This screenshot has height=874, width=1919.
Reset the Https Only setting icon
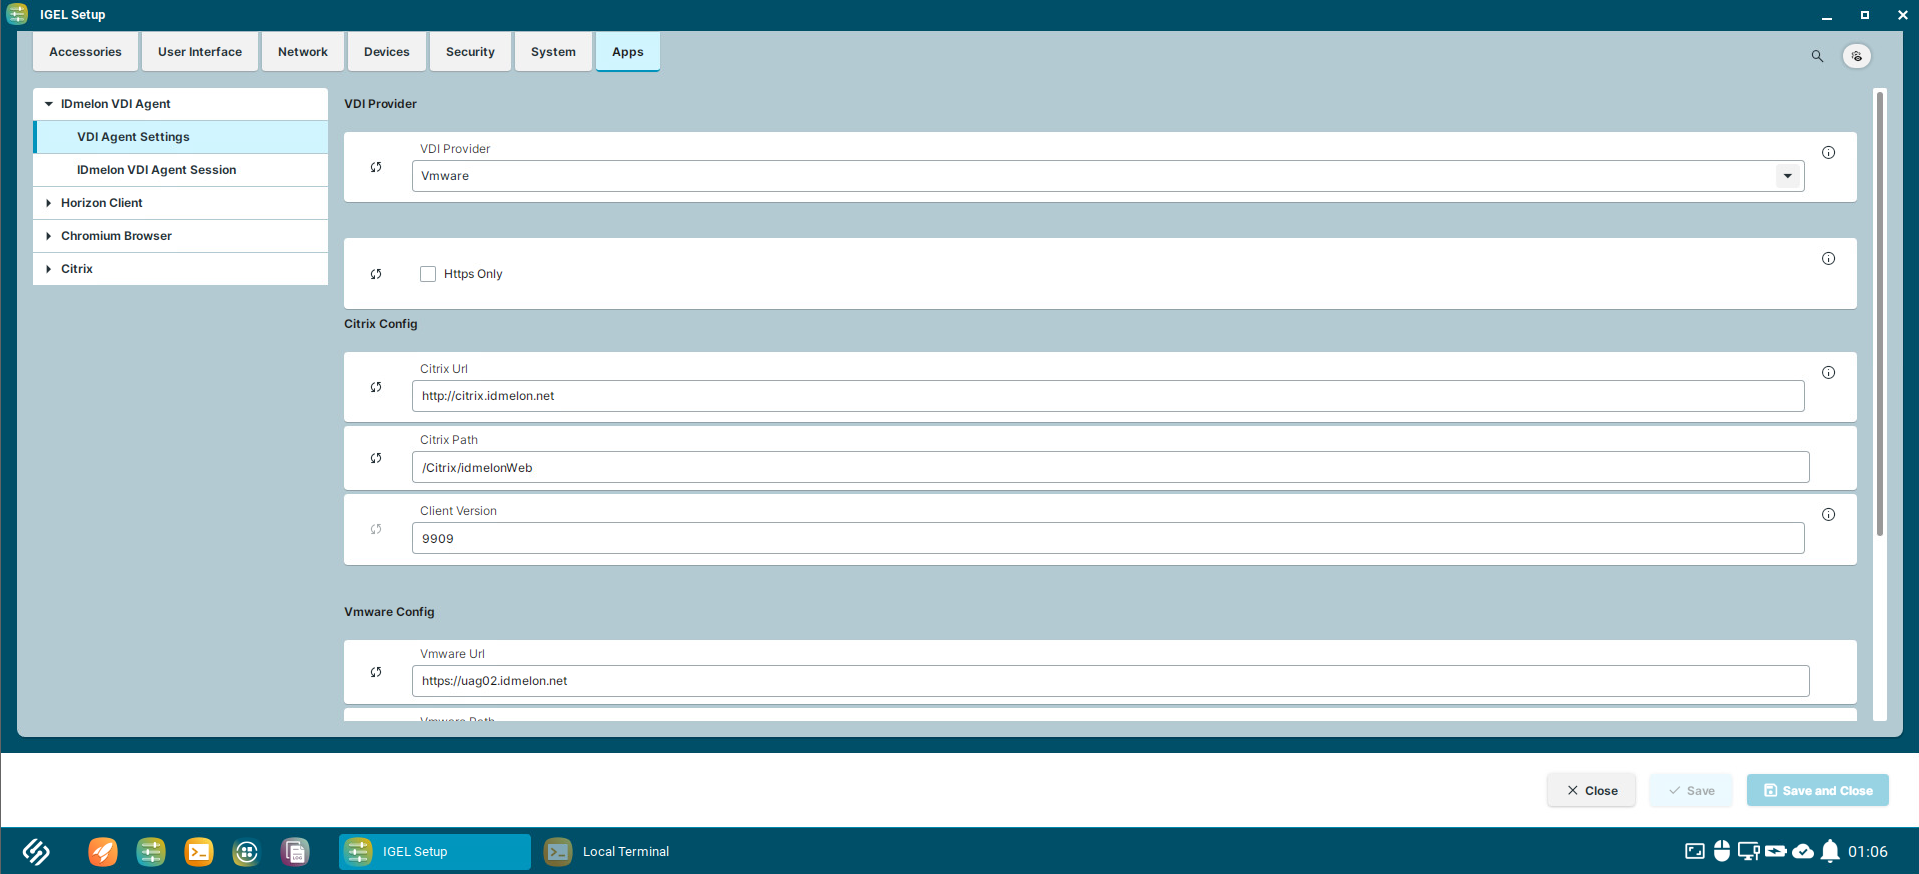(x=376, y=274)
